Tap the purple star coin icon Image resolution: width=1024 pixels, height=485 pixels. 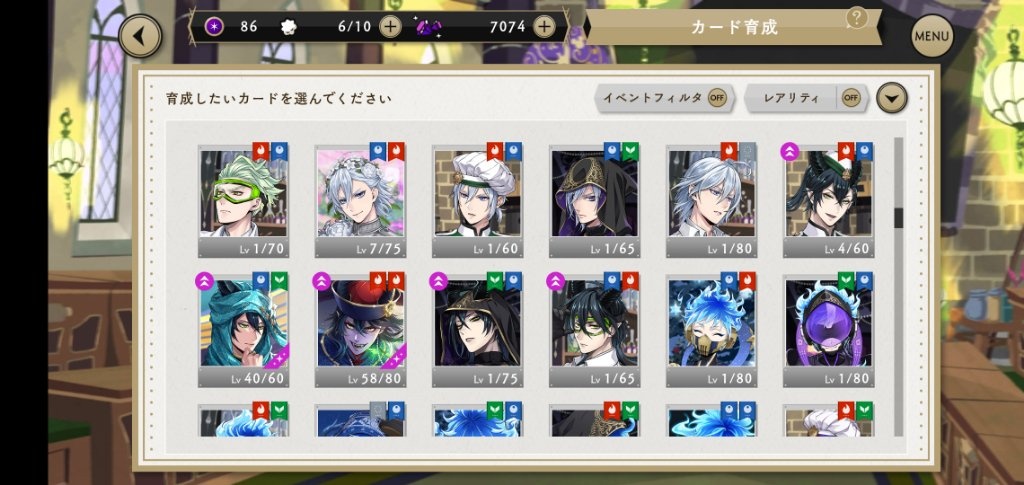[x=213, y=27]
